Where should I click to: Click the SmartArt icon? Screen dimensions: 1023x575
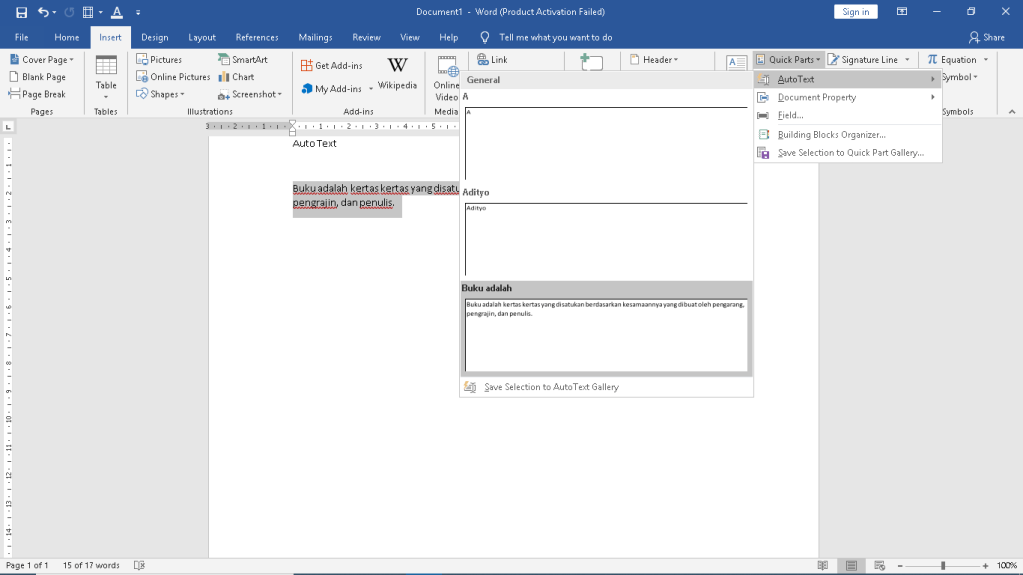pos(243,60)
